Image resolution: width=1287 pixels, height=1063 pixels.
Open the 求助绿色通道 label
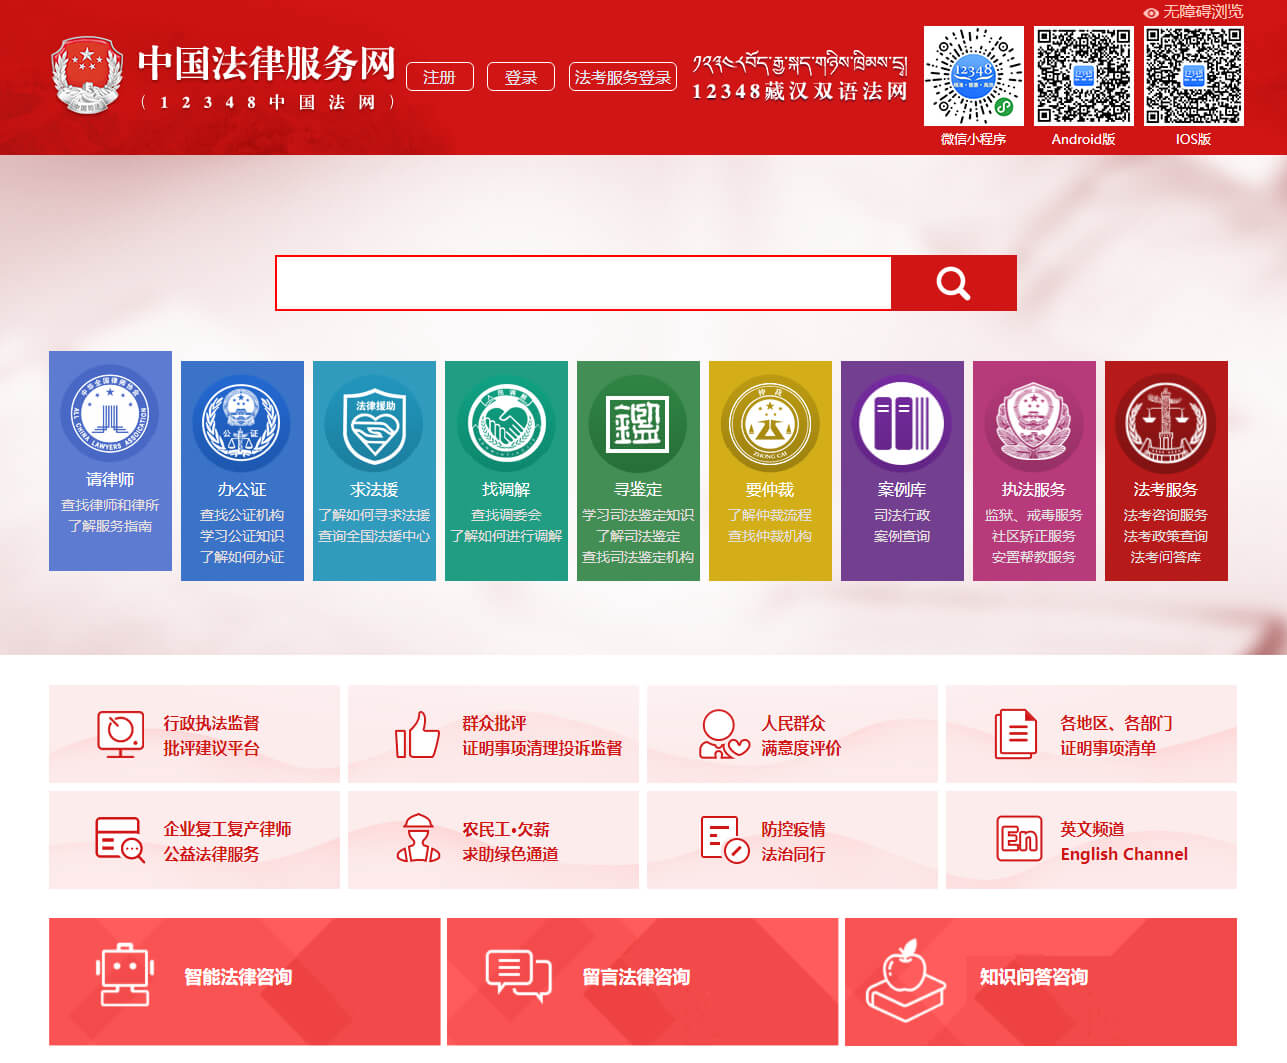(510, 854)
